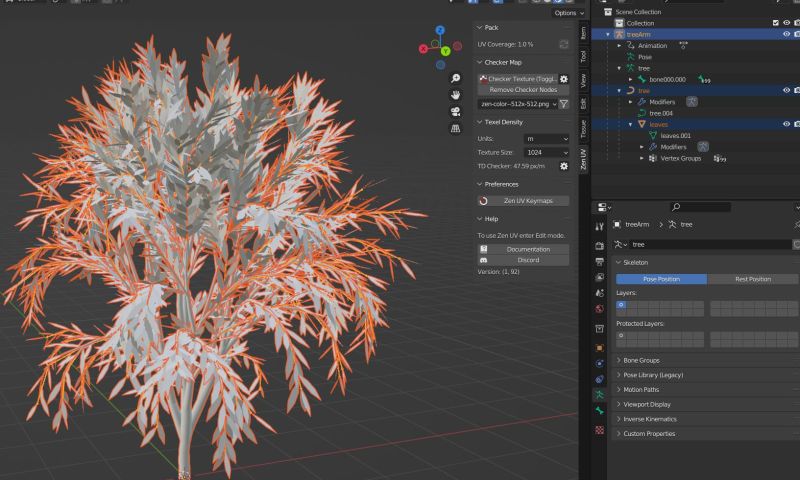The height and width of the screenshot is (480, 800).
Task: Toggle the first protected layer
Action: tap(621, 336)
